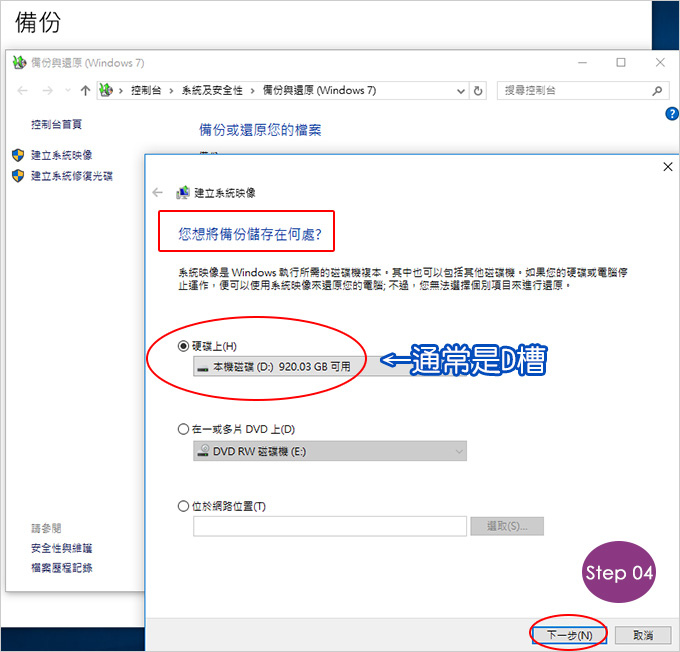Close the 建立系統映像 wizard dialog

click(x=668, y=167)
